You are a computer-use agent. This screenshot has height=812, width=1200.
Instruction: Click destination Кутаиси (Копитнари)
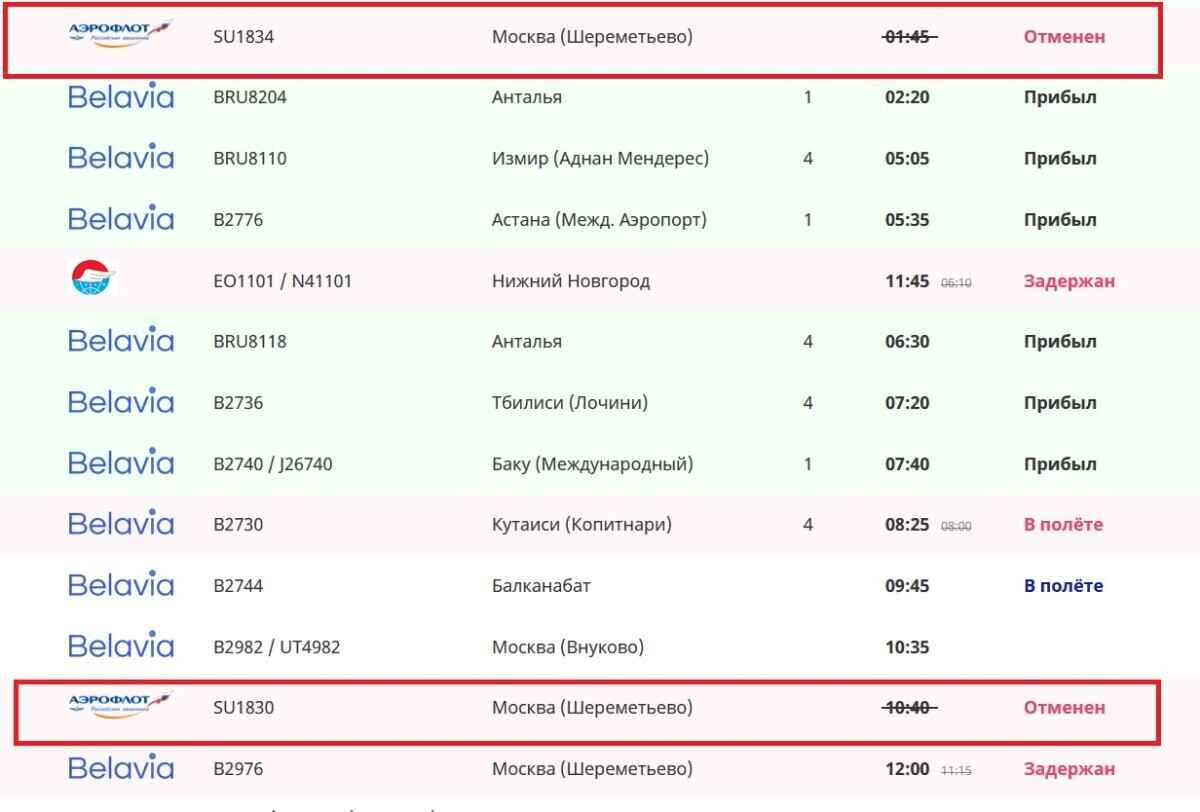click(582, 525)
